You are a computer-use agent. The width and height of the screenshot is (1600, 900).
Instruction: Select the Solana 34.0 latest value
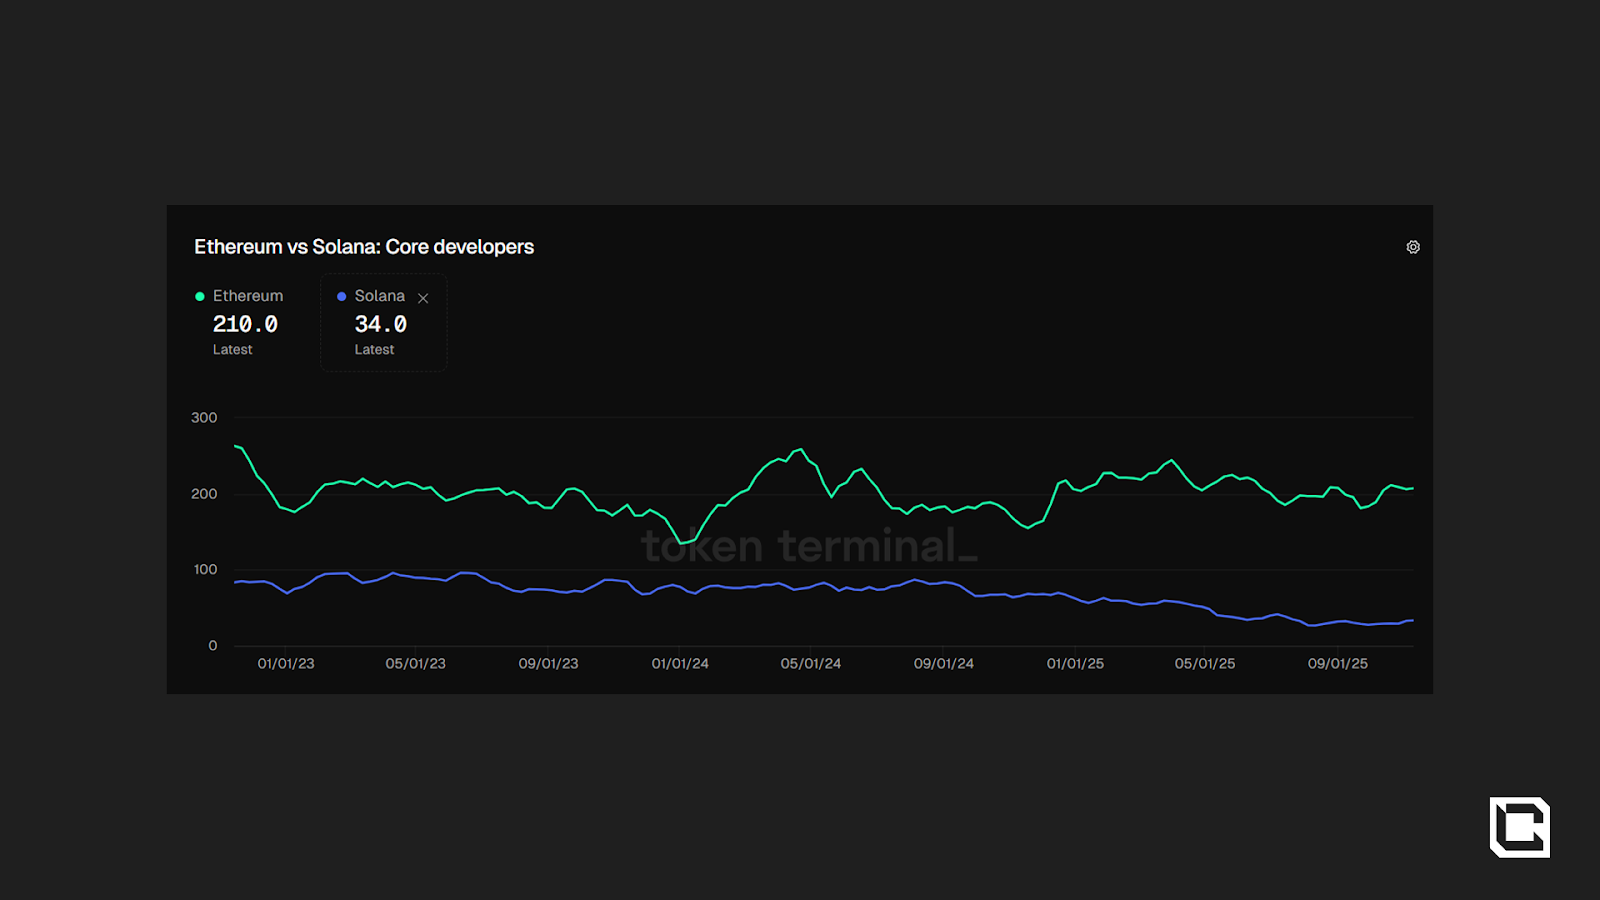tap(380, 324)
